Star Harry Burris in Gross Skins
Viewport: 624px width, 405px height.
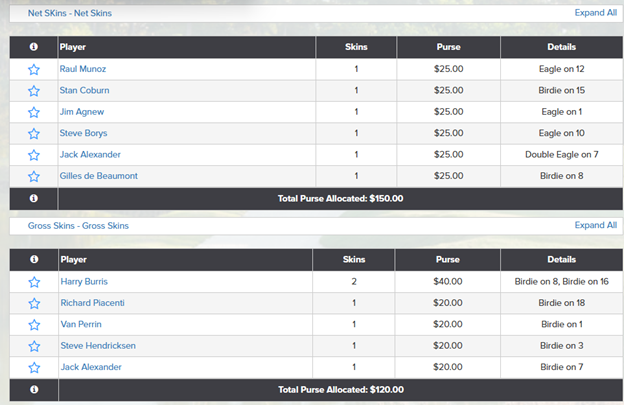34,282
